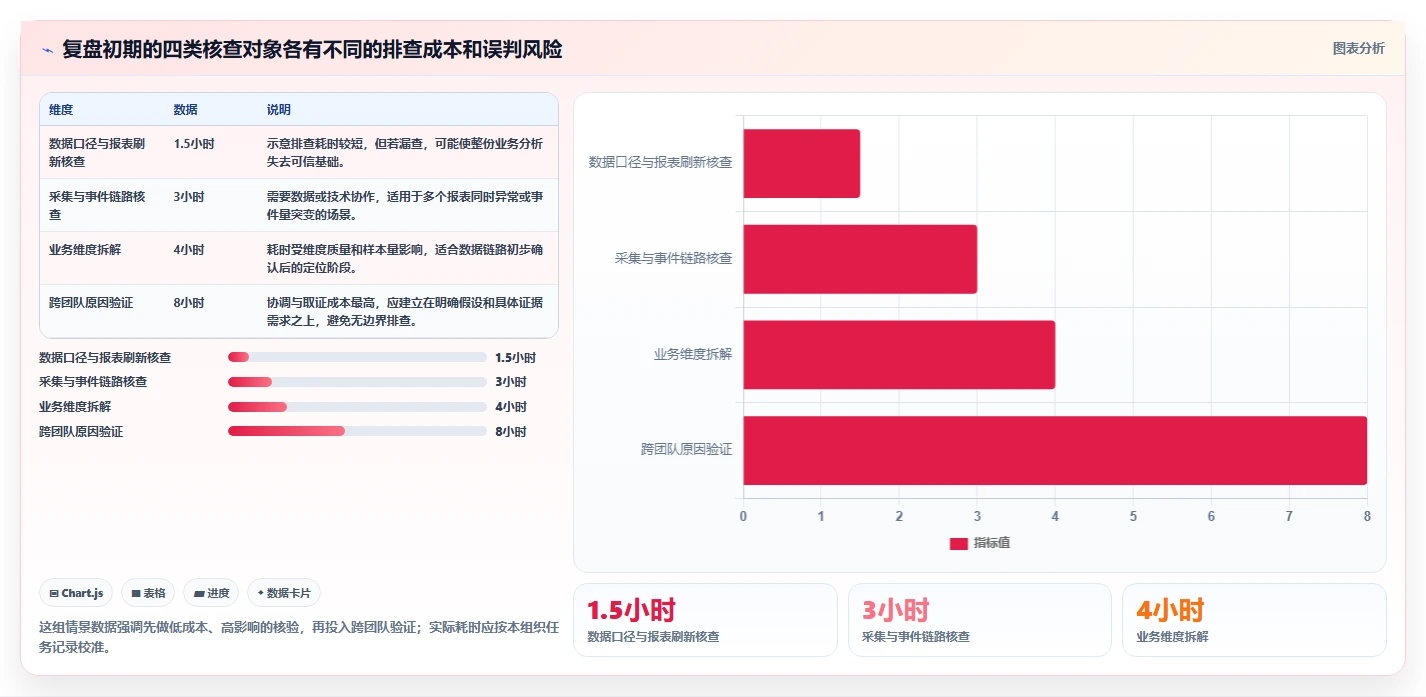Click the lightning icon beside the title
Viewport: 1426px width, 697px height.
point(47,50)
